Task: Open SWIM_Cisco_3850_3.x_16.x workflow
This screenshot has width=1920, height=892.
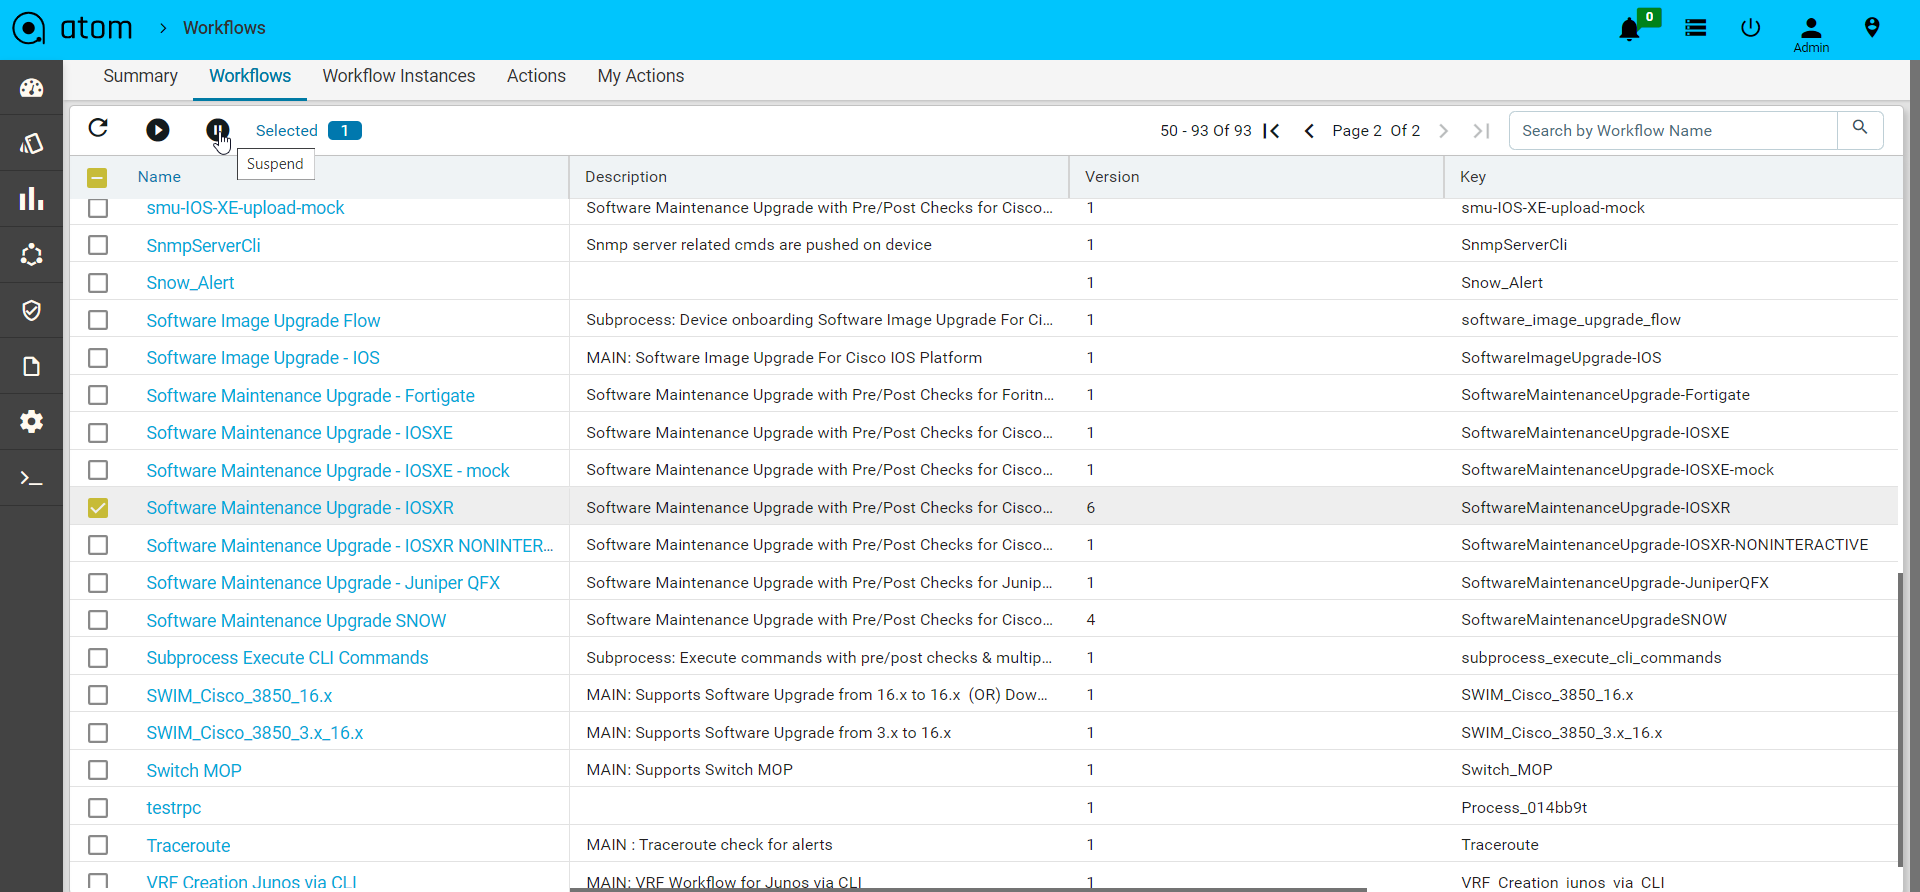Action: coord(254,733)
